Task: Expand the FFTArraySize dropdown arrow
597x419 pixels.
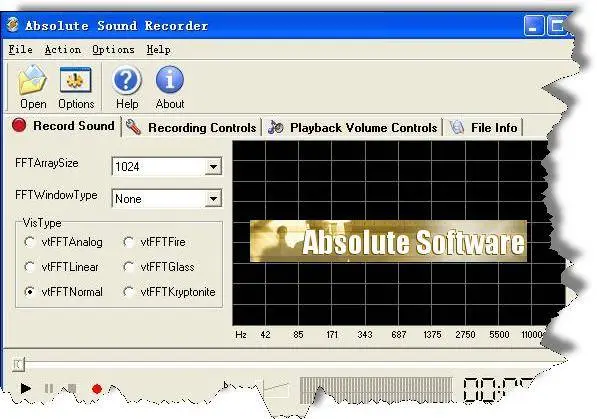Action: click(213, 167)
